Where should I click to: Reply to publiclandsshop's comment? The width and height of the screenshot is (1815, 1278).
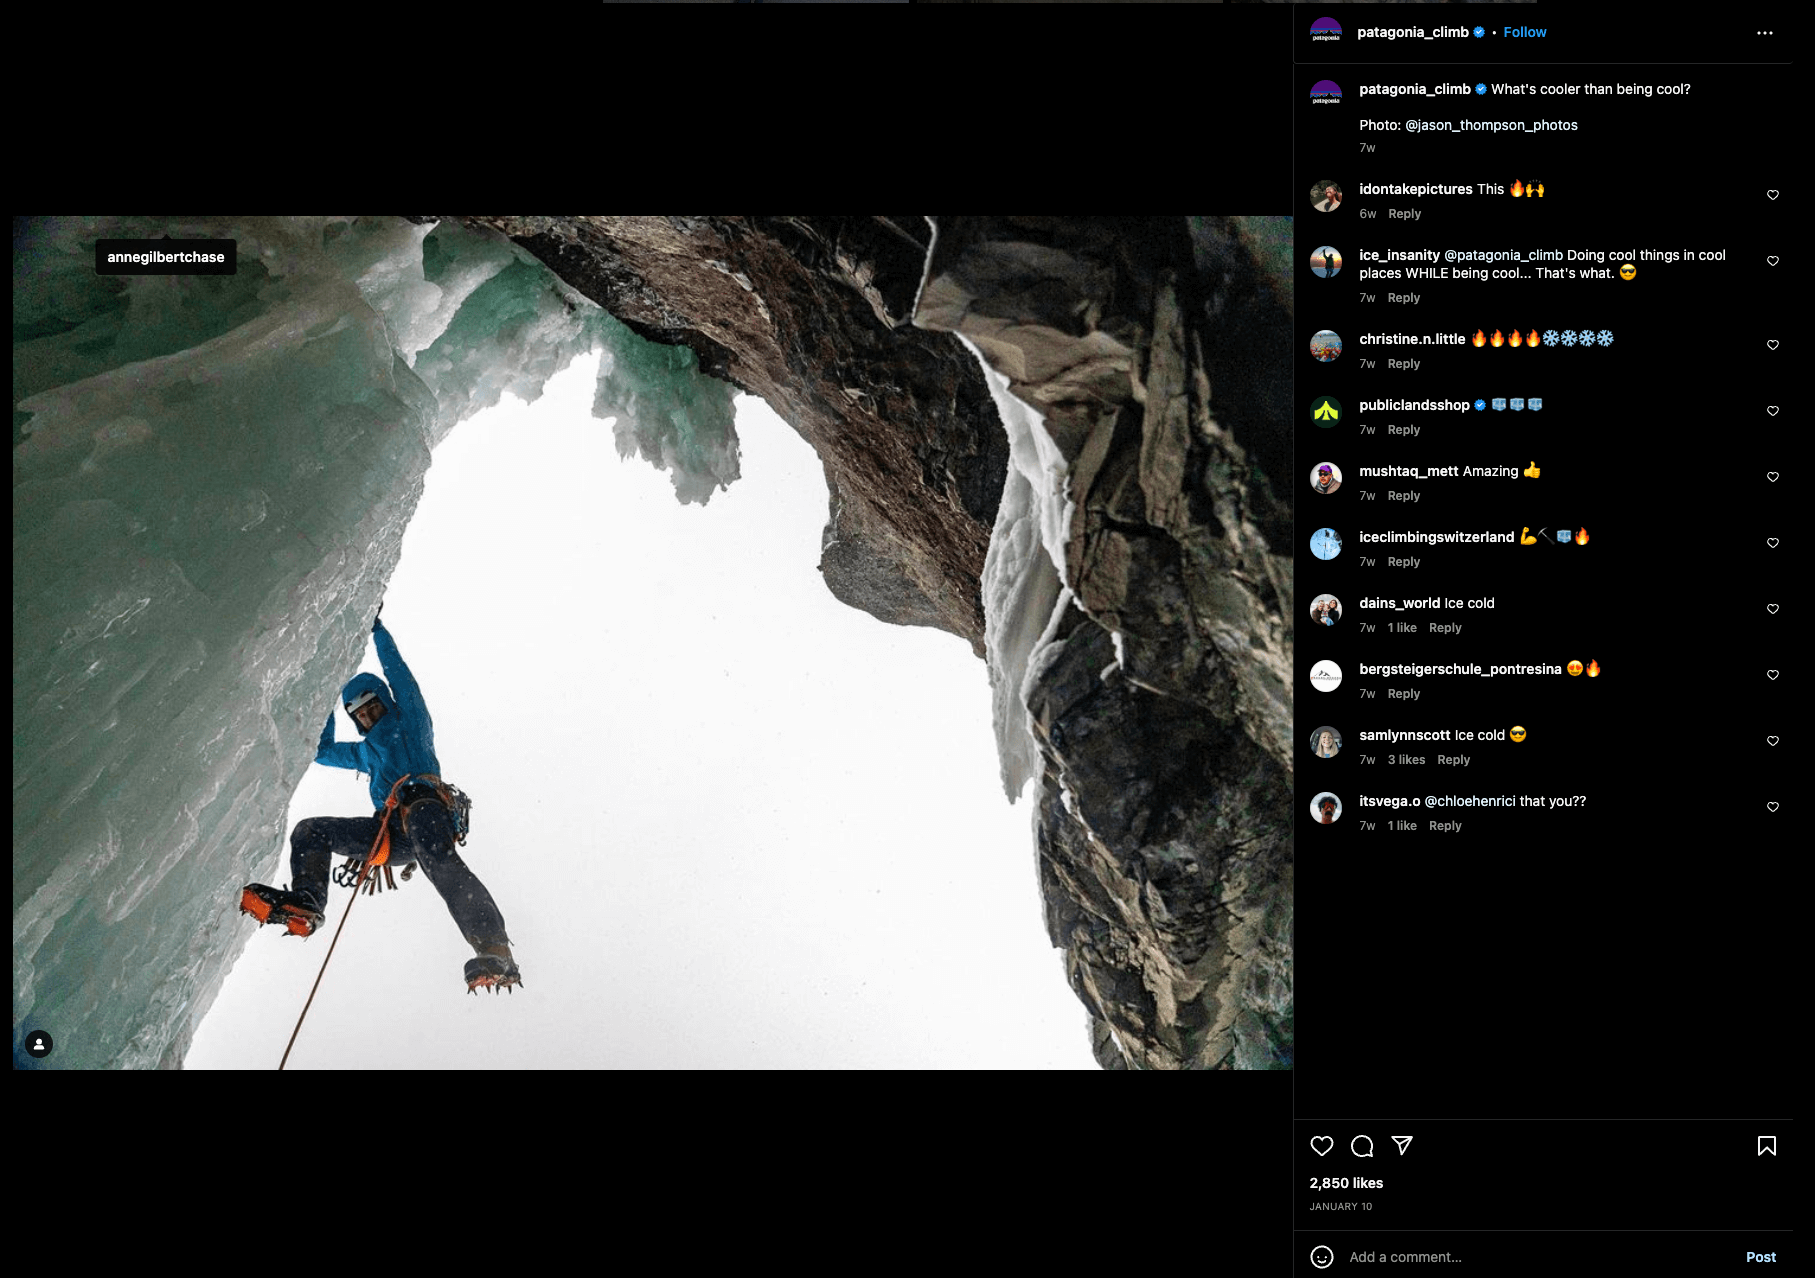[x=1403, y=430]
